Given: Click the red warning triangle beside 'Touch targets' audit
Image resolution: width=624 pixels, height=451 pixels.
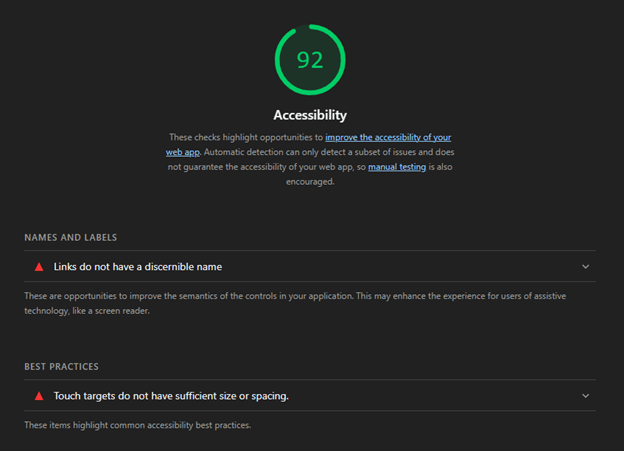Looking at the screenshot, I should coord(39,396).
